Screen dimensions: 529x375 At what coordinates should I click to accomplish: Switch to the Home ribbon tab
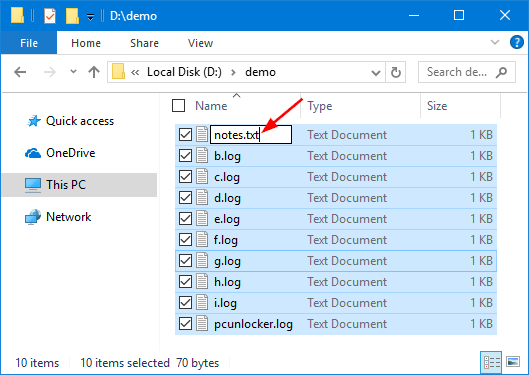[86, 43]
